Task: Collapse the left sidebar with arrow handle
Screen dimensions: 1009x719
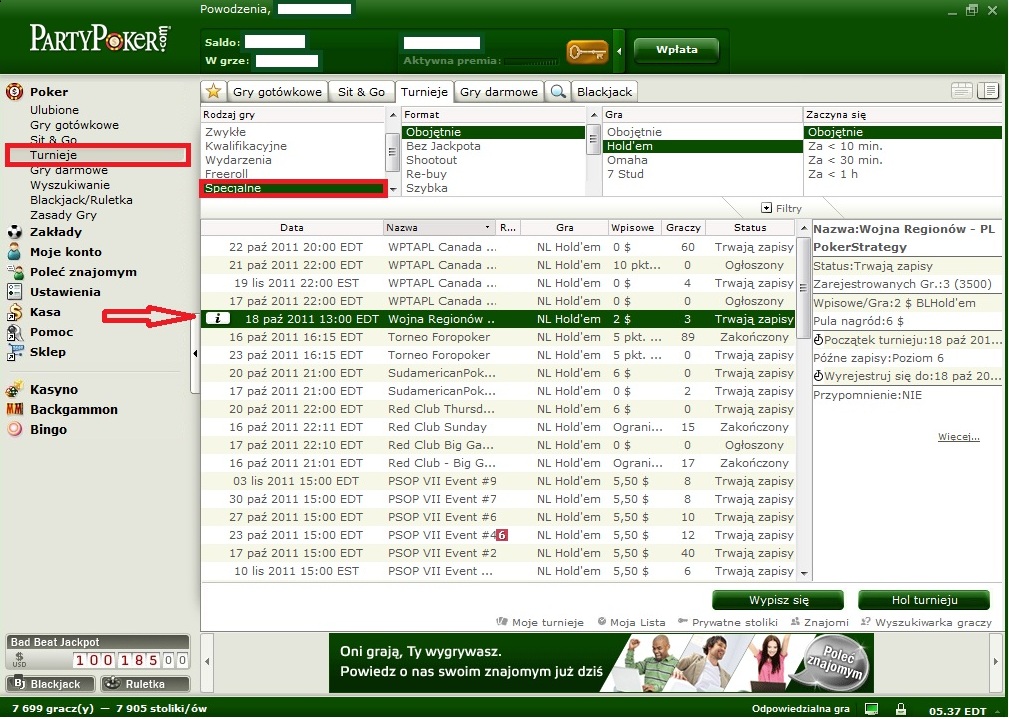Action: coord(195,353)
